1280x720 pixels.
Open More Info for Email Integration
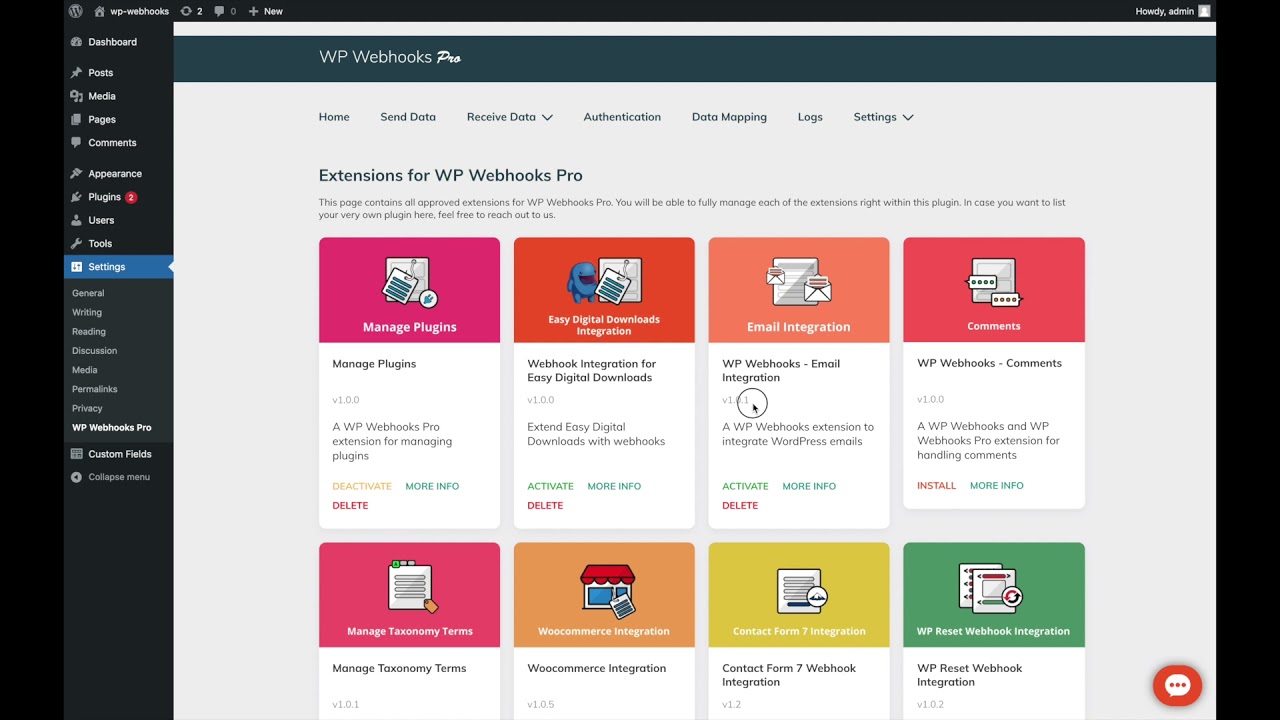point(809,486)
